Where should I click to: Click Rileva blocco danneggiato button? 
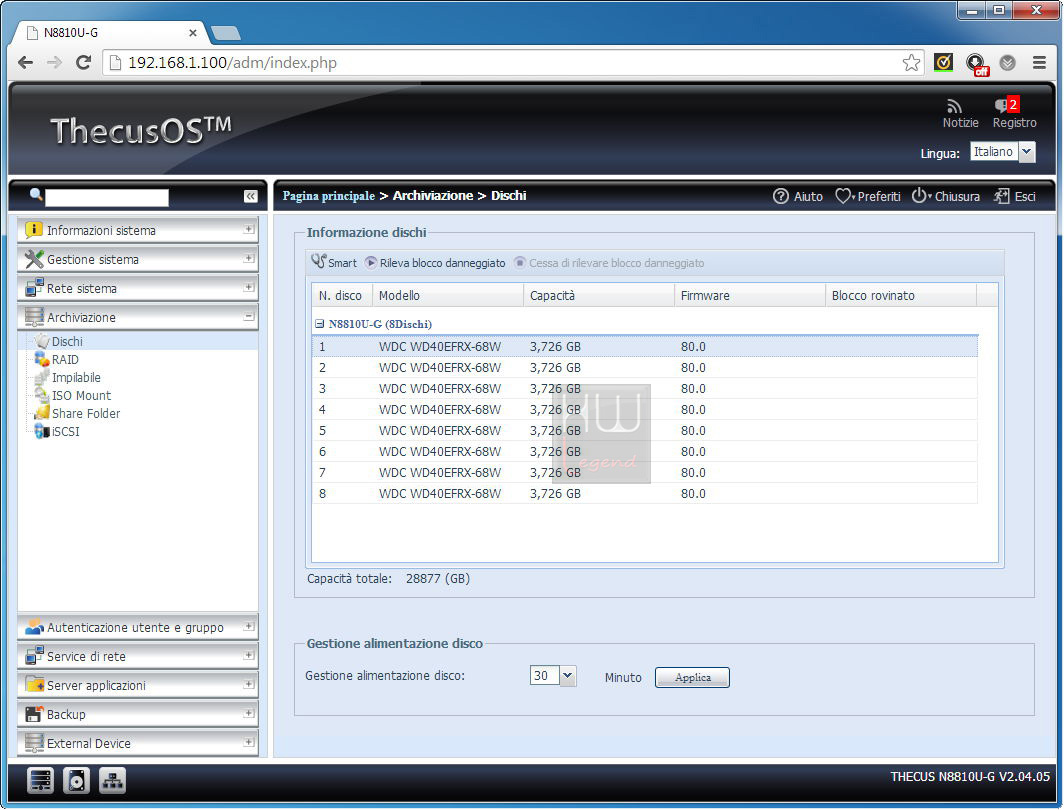[435, 263]
